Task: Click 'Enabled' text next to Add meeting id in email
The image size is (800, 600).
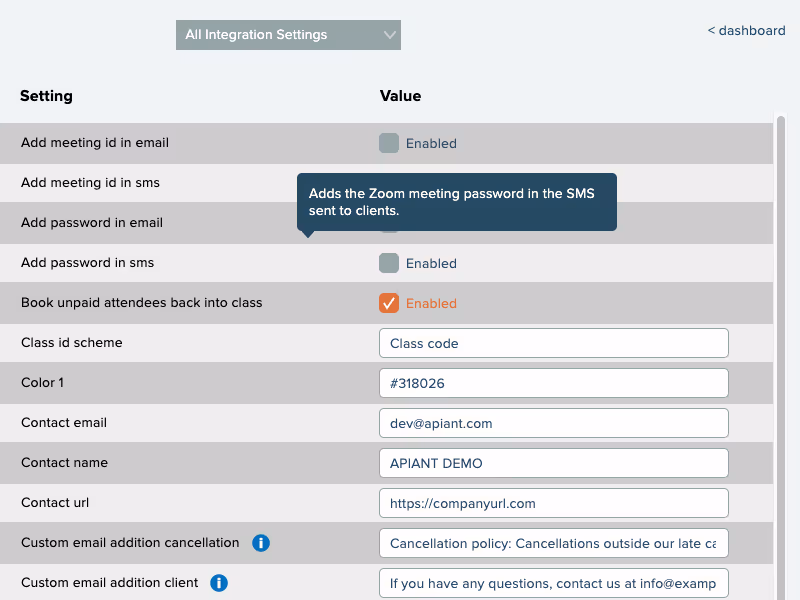Action: 431,144
